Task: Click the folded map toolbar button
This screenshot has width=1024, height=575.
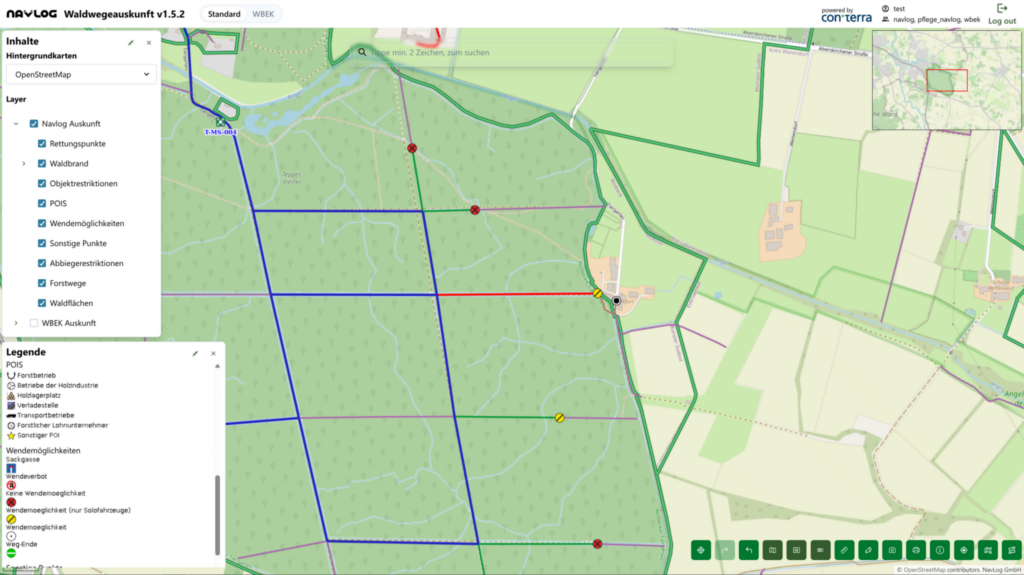Action: click(773, 550)
